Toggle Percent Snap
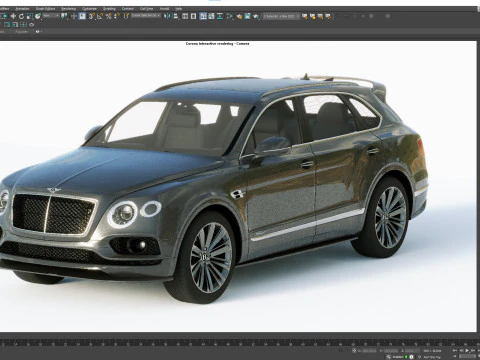 108,16
